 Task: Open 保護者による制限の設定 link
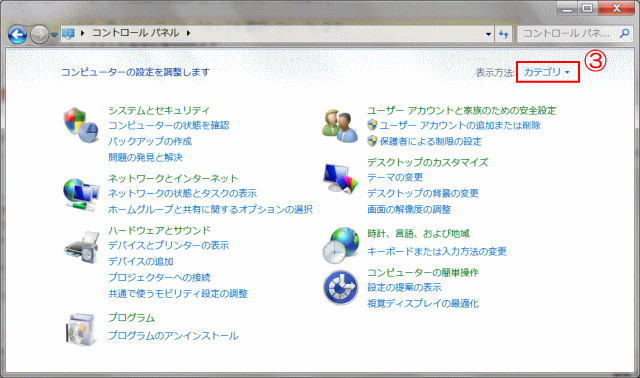point(431,141)
